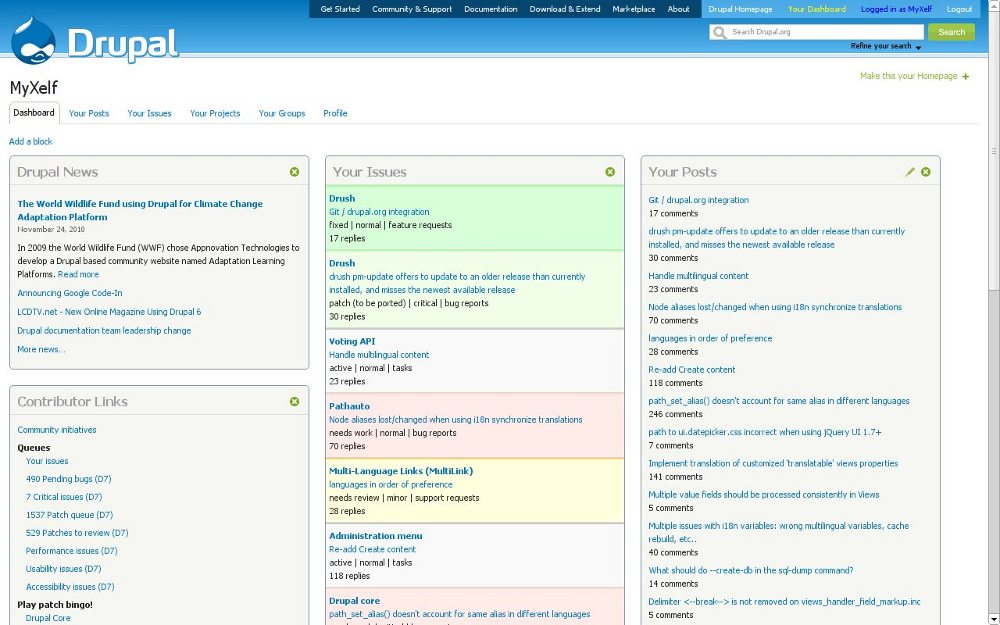The height and width of the screenshot is (625, 1000).
Task: Open Handle multilingual content in Your Posts
Action: coord(698,276)
